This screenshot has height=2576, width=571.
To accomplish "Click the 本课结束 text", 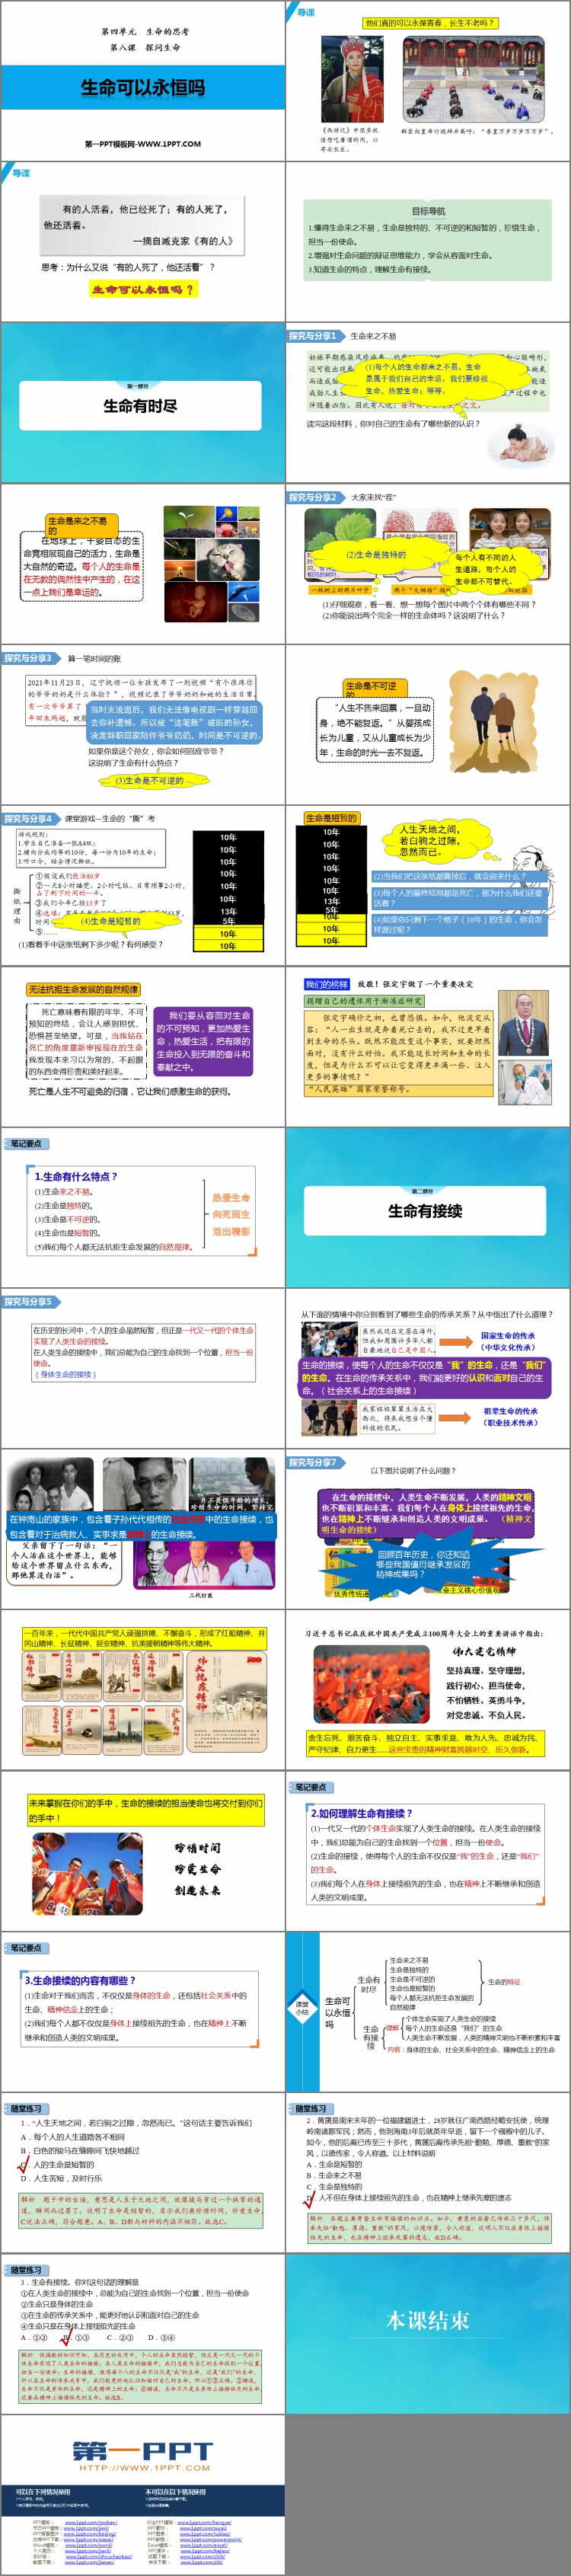I will [x=428, y=2321].
